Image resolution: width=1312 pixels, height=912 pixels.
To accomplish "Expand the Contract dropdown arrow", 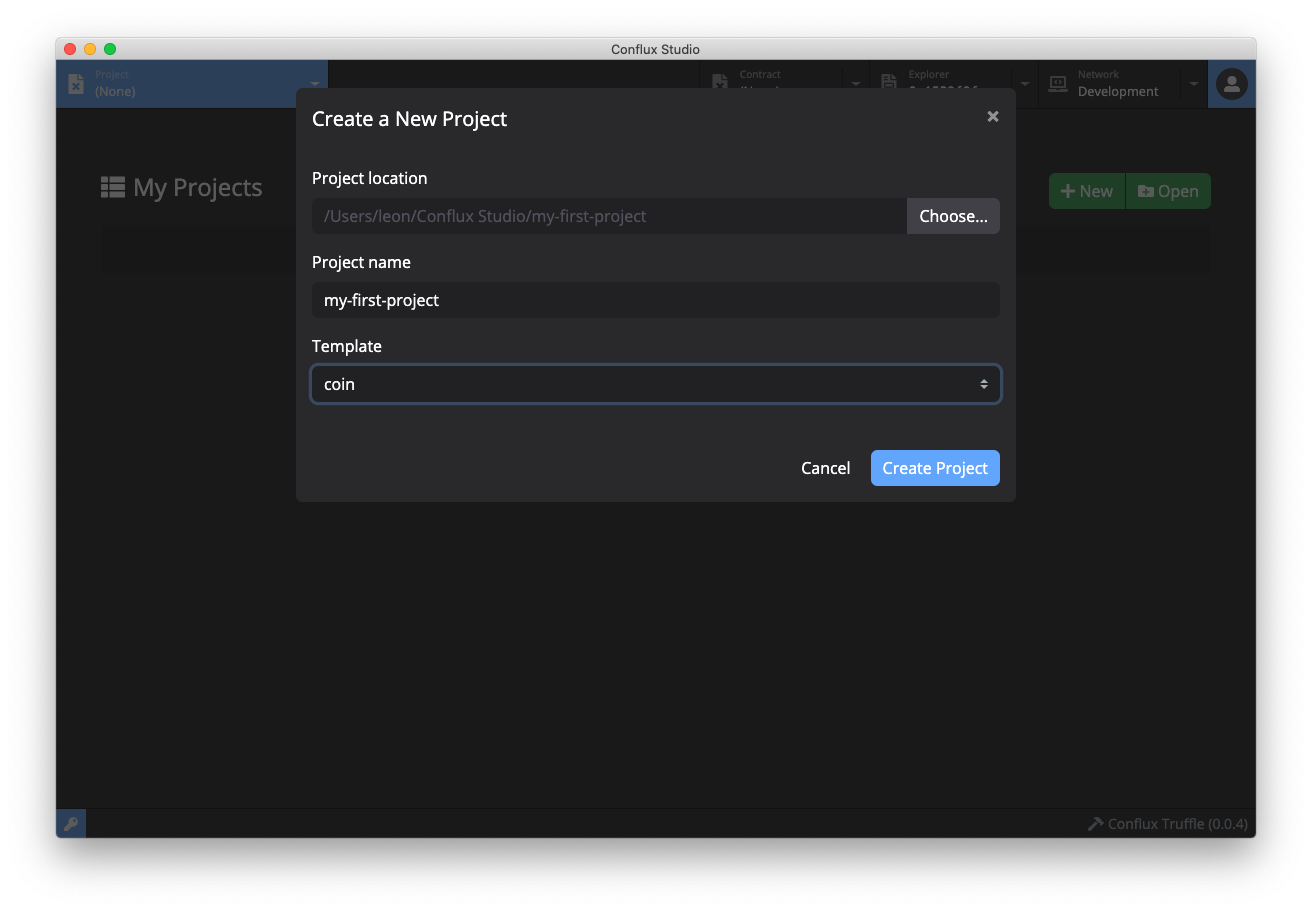I will coord(856,84).
